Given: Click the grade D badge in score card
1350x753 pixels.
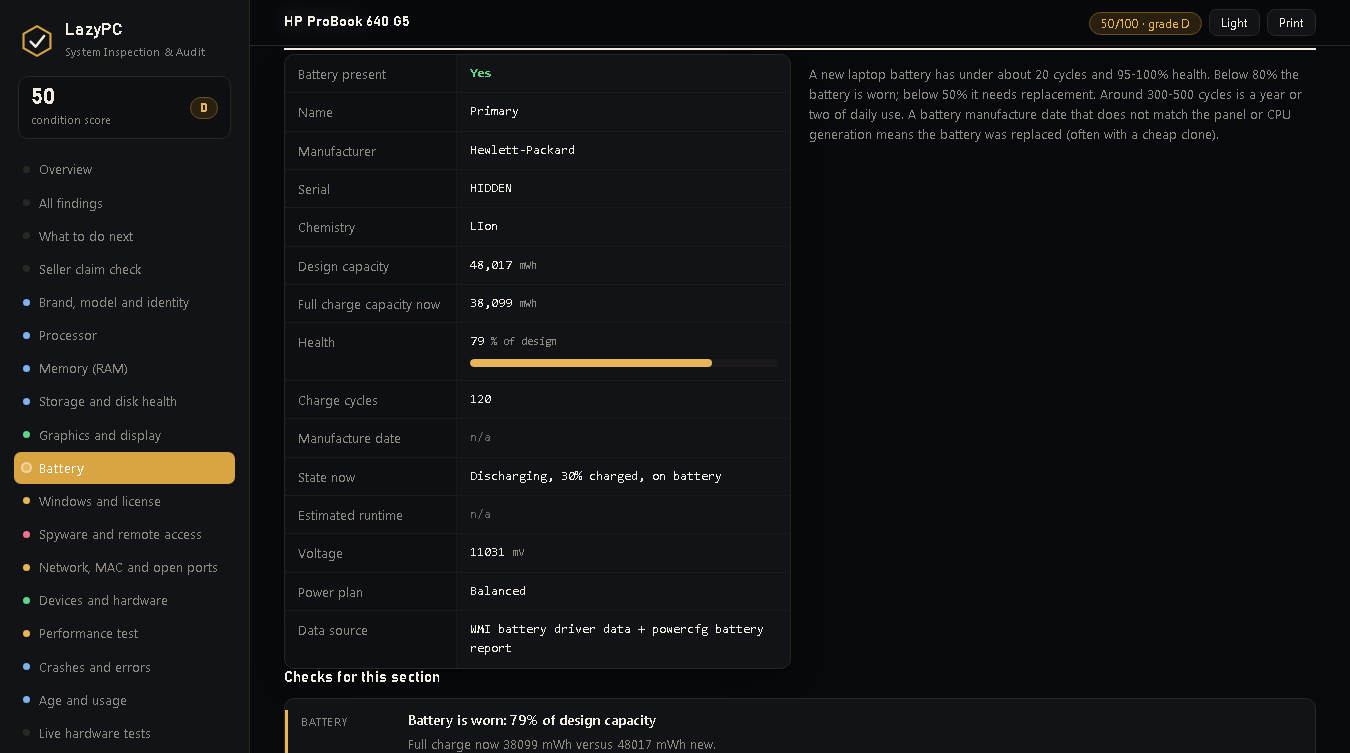Looking at the screenshot, I should click(204, 108).
